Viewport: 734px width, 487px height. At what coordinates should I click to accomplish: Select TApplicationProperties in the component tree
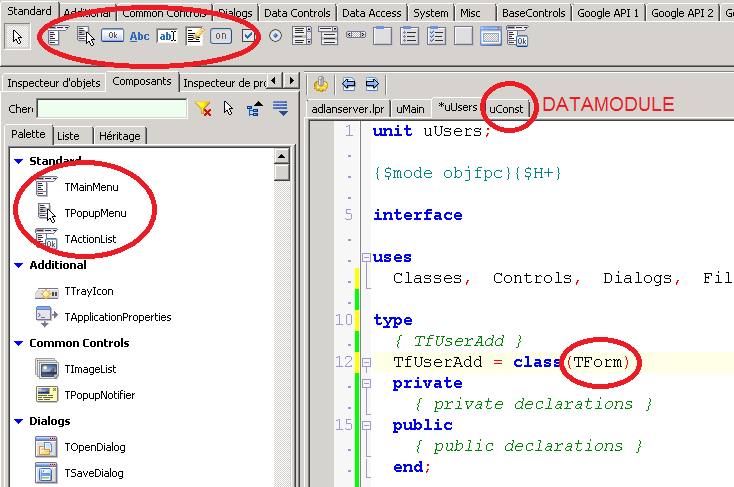pyautogui.click(x=117, y=317)
